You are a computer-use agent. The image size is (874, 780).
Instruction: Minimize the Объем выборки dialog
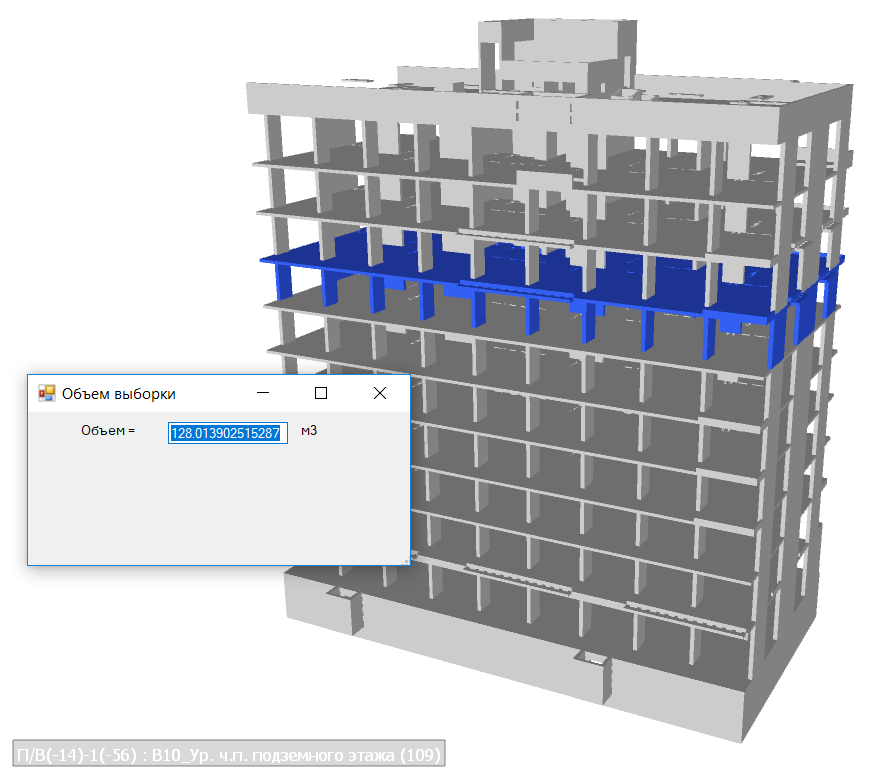point(263,393)
